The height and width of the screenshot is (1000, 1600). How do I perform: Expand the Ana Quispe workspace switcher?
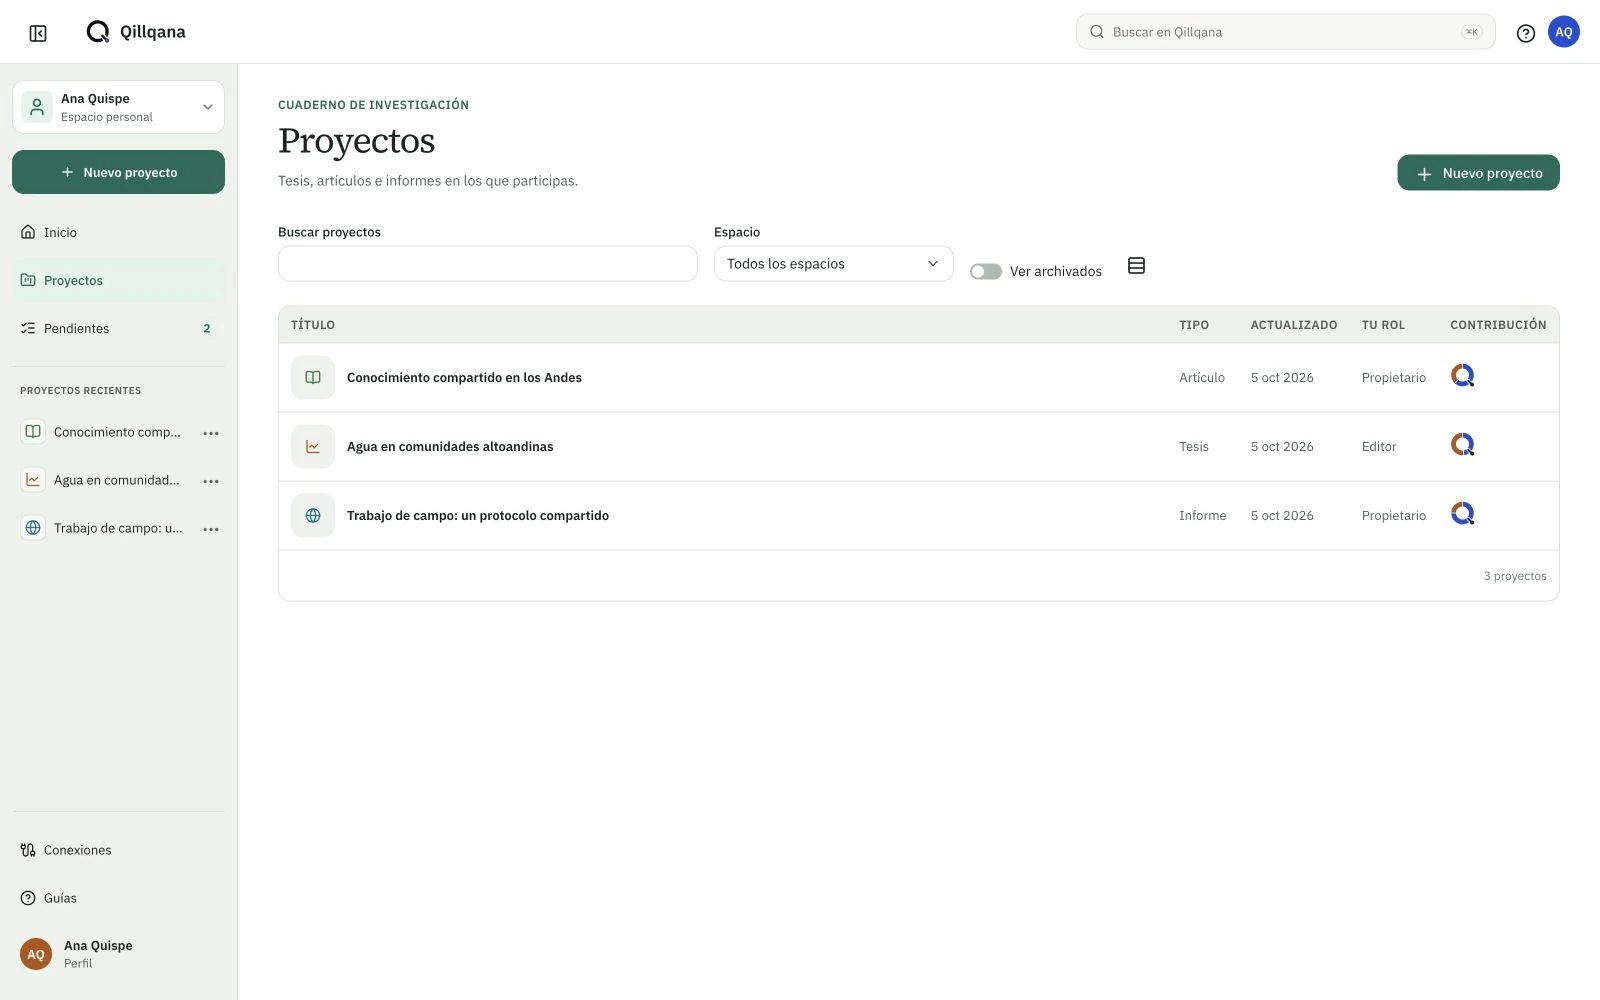pyautogui.click(x=118, y=107)
